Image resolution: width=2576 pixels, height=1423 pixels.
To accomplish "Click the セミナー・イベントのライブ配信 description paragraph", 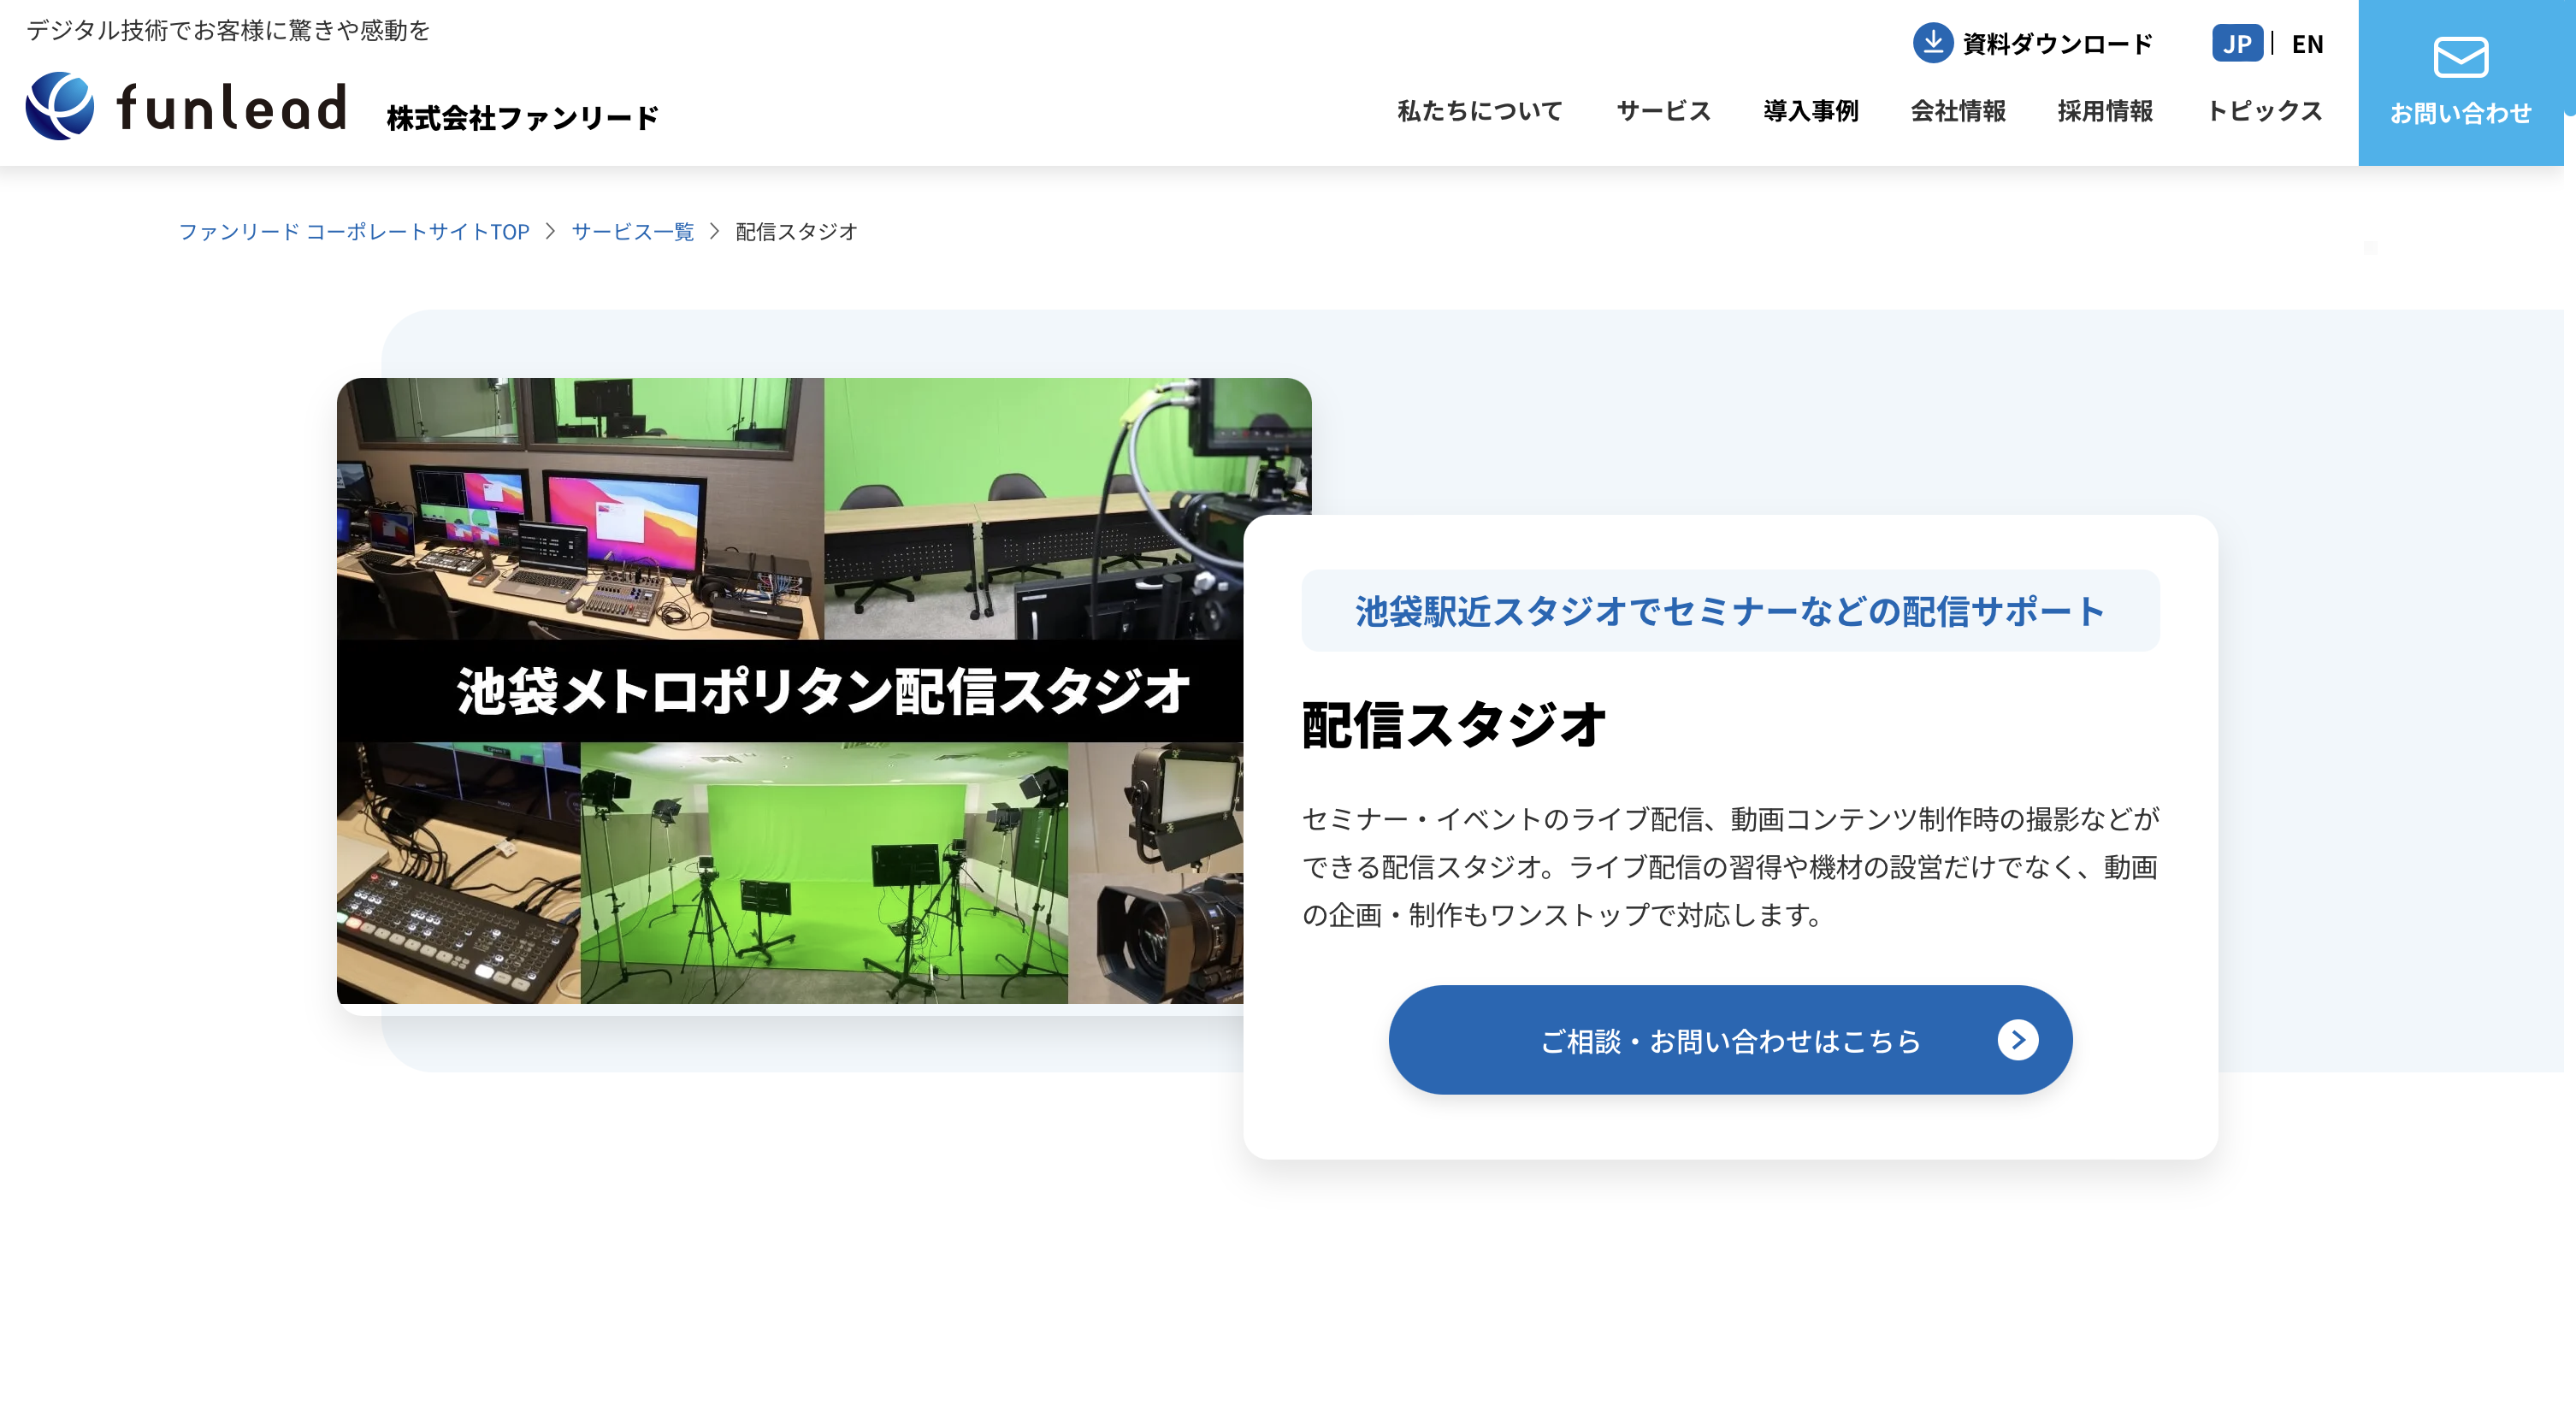I will coord(1730,866).
